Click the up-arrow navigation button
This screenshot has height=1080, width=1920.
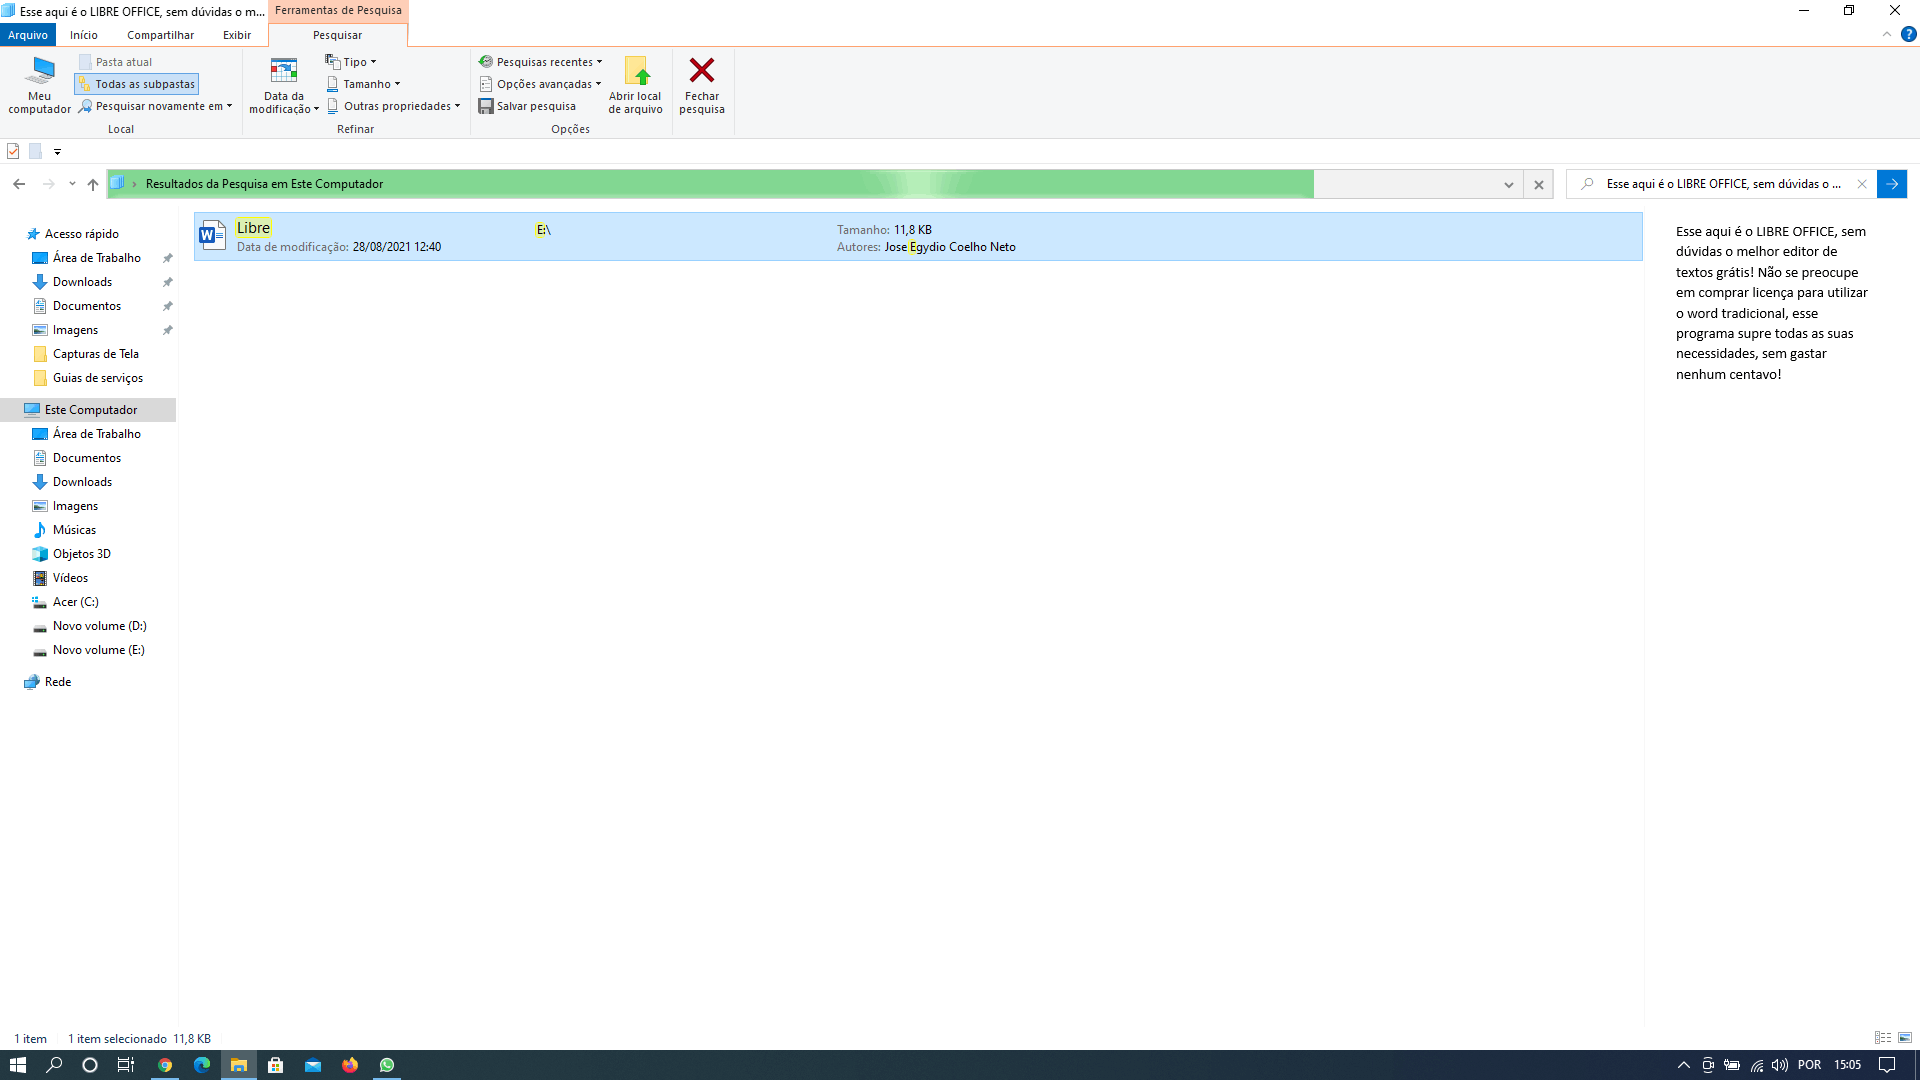point(93,184)
